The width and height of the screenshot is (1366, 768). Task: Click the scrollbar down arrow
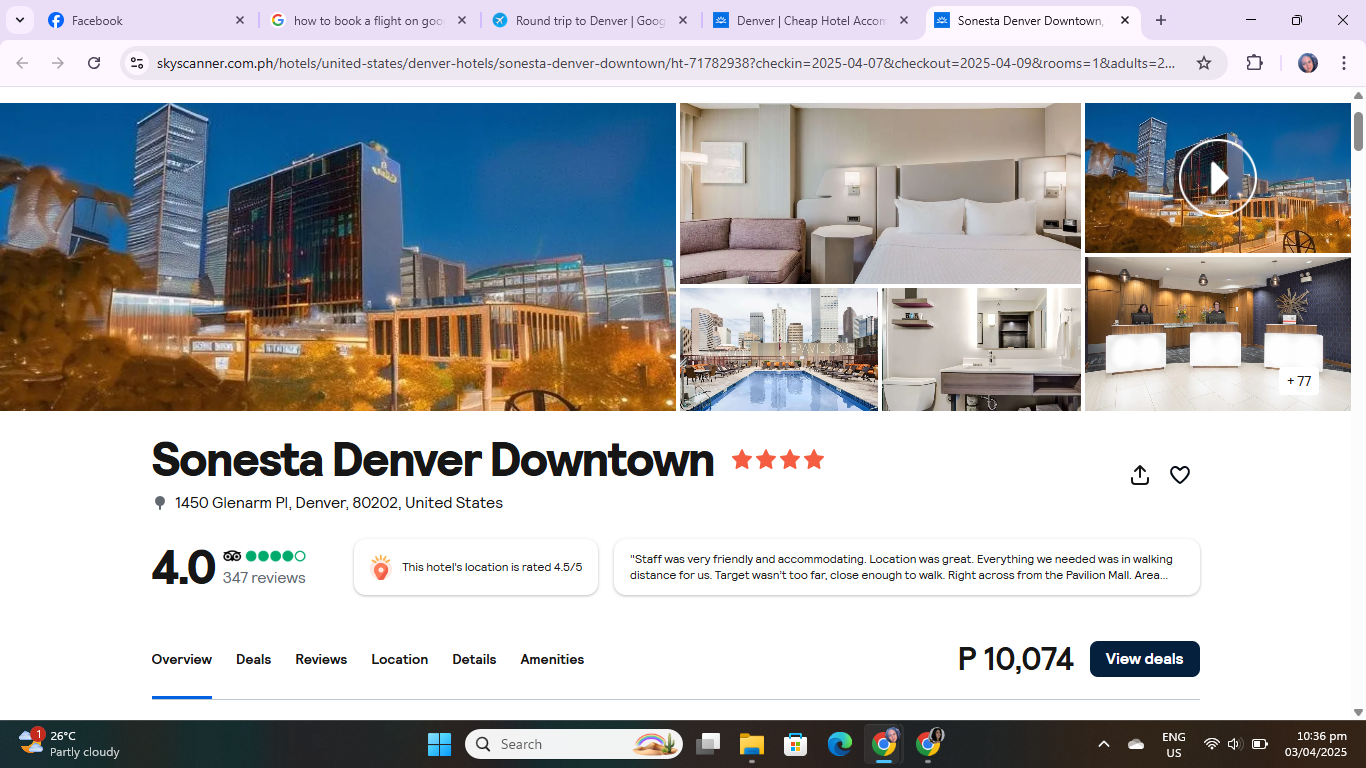click(x=1358, y=712)
